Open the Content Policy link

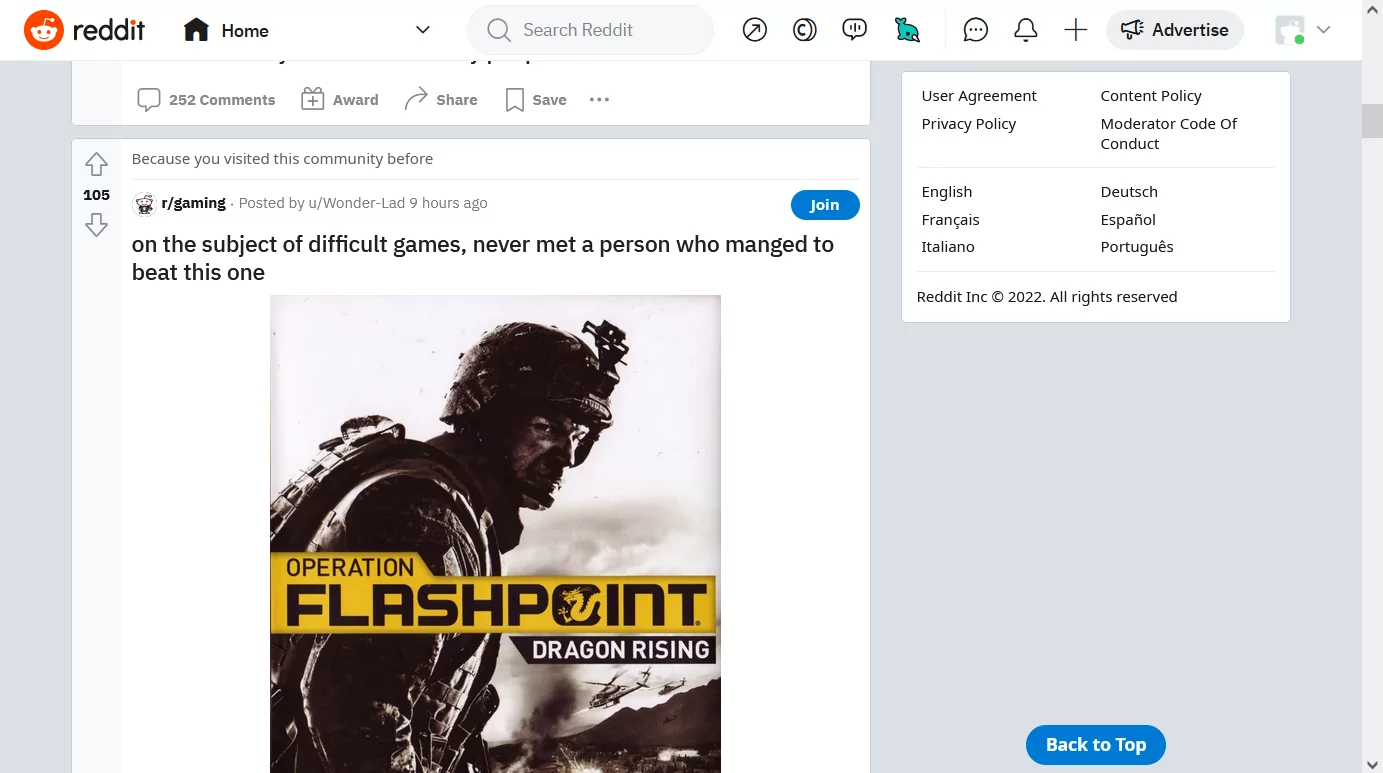tap(1151, 96)
